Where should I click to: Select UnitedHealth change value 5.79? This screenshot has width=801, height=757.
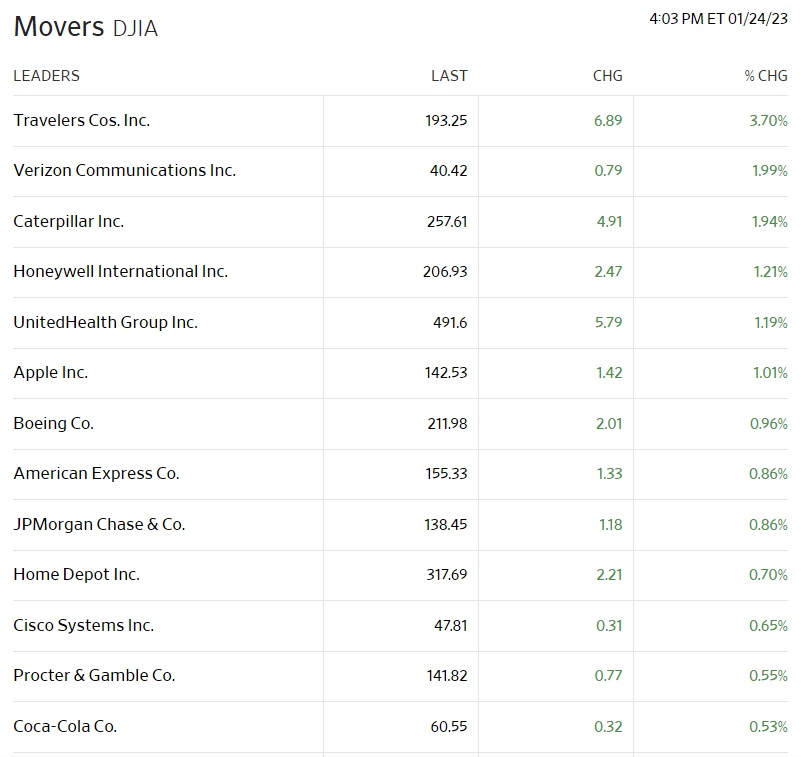click(x=608, y=323)
